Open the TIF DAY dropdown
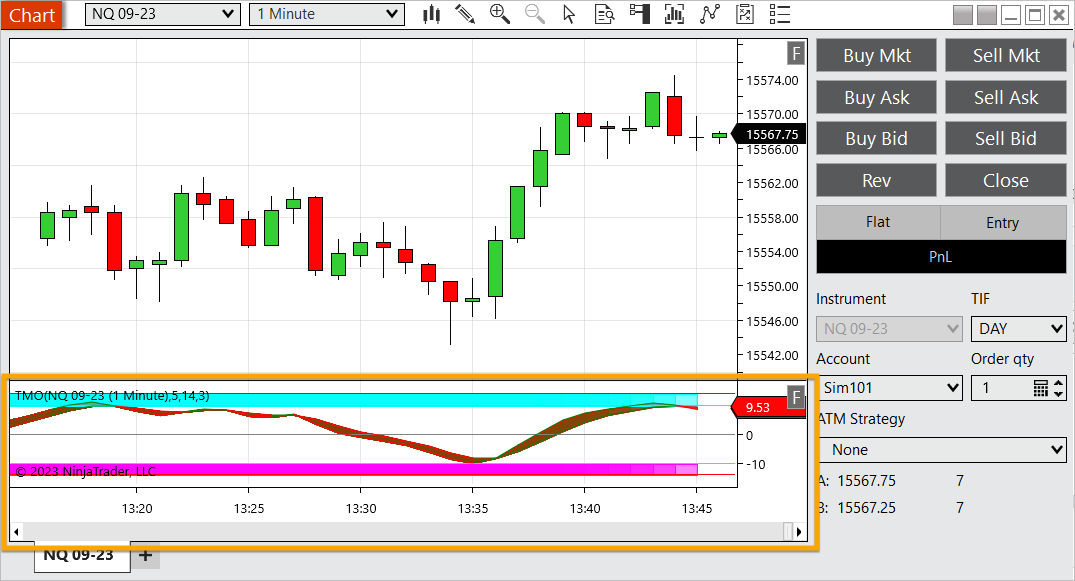The height and width of the screenshot is (581, 1075). pyautogui.click(x=1019, y=329)
